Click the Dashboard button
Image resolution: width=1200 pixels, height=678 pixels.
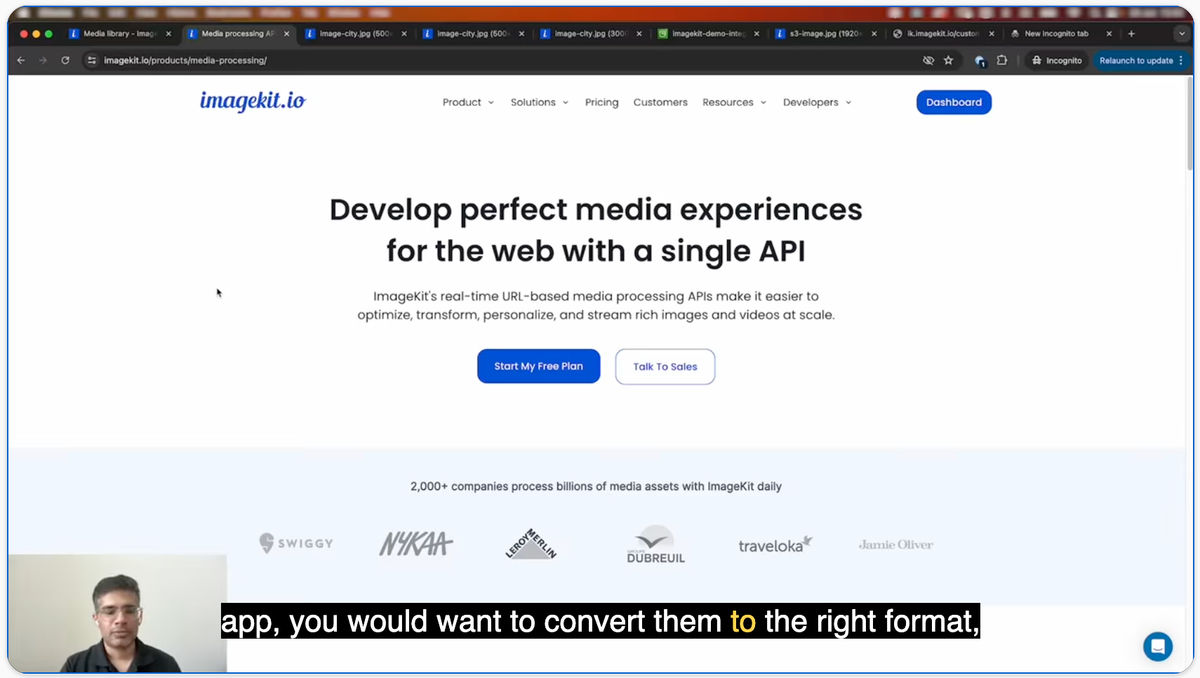point(954,102)
